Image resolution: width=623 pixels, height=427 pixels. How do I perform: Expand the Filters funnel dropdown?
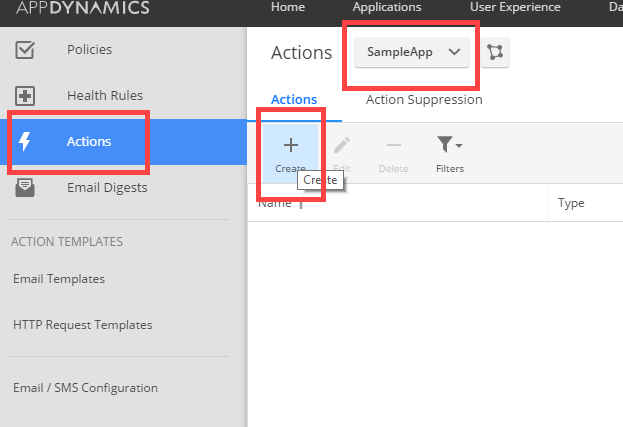(449, 146)
